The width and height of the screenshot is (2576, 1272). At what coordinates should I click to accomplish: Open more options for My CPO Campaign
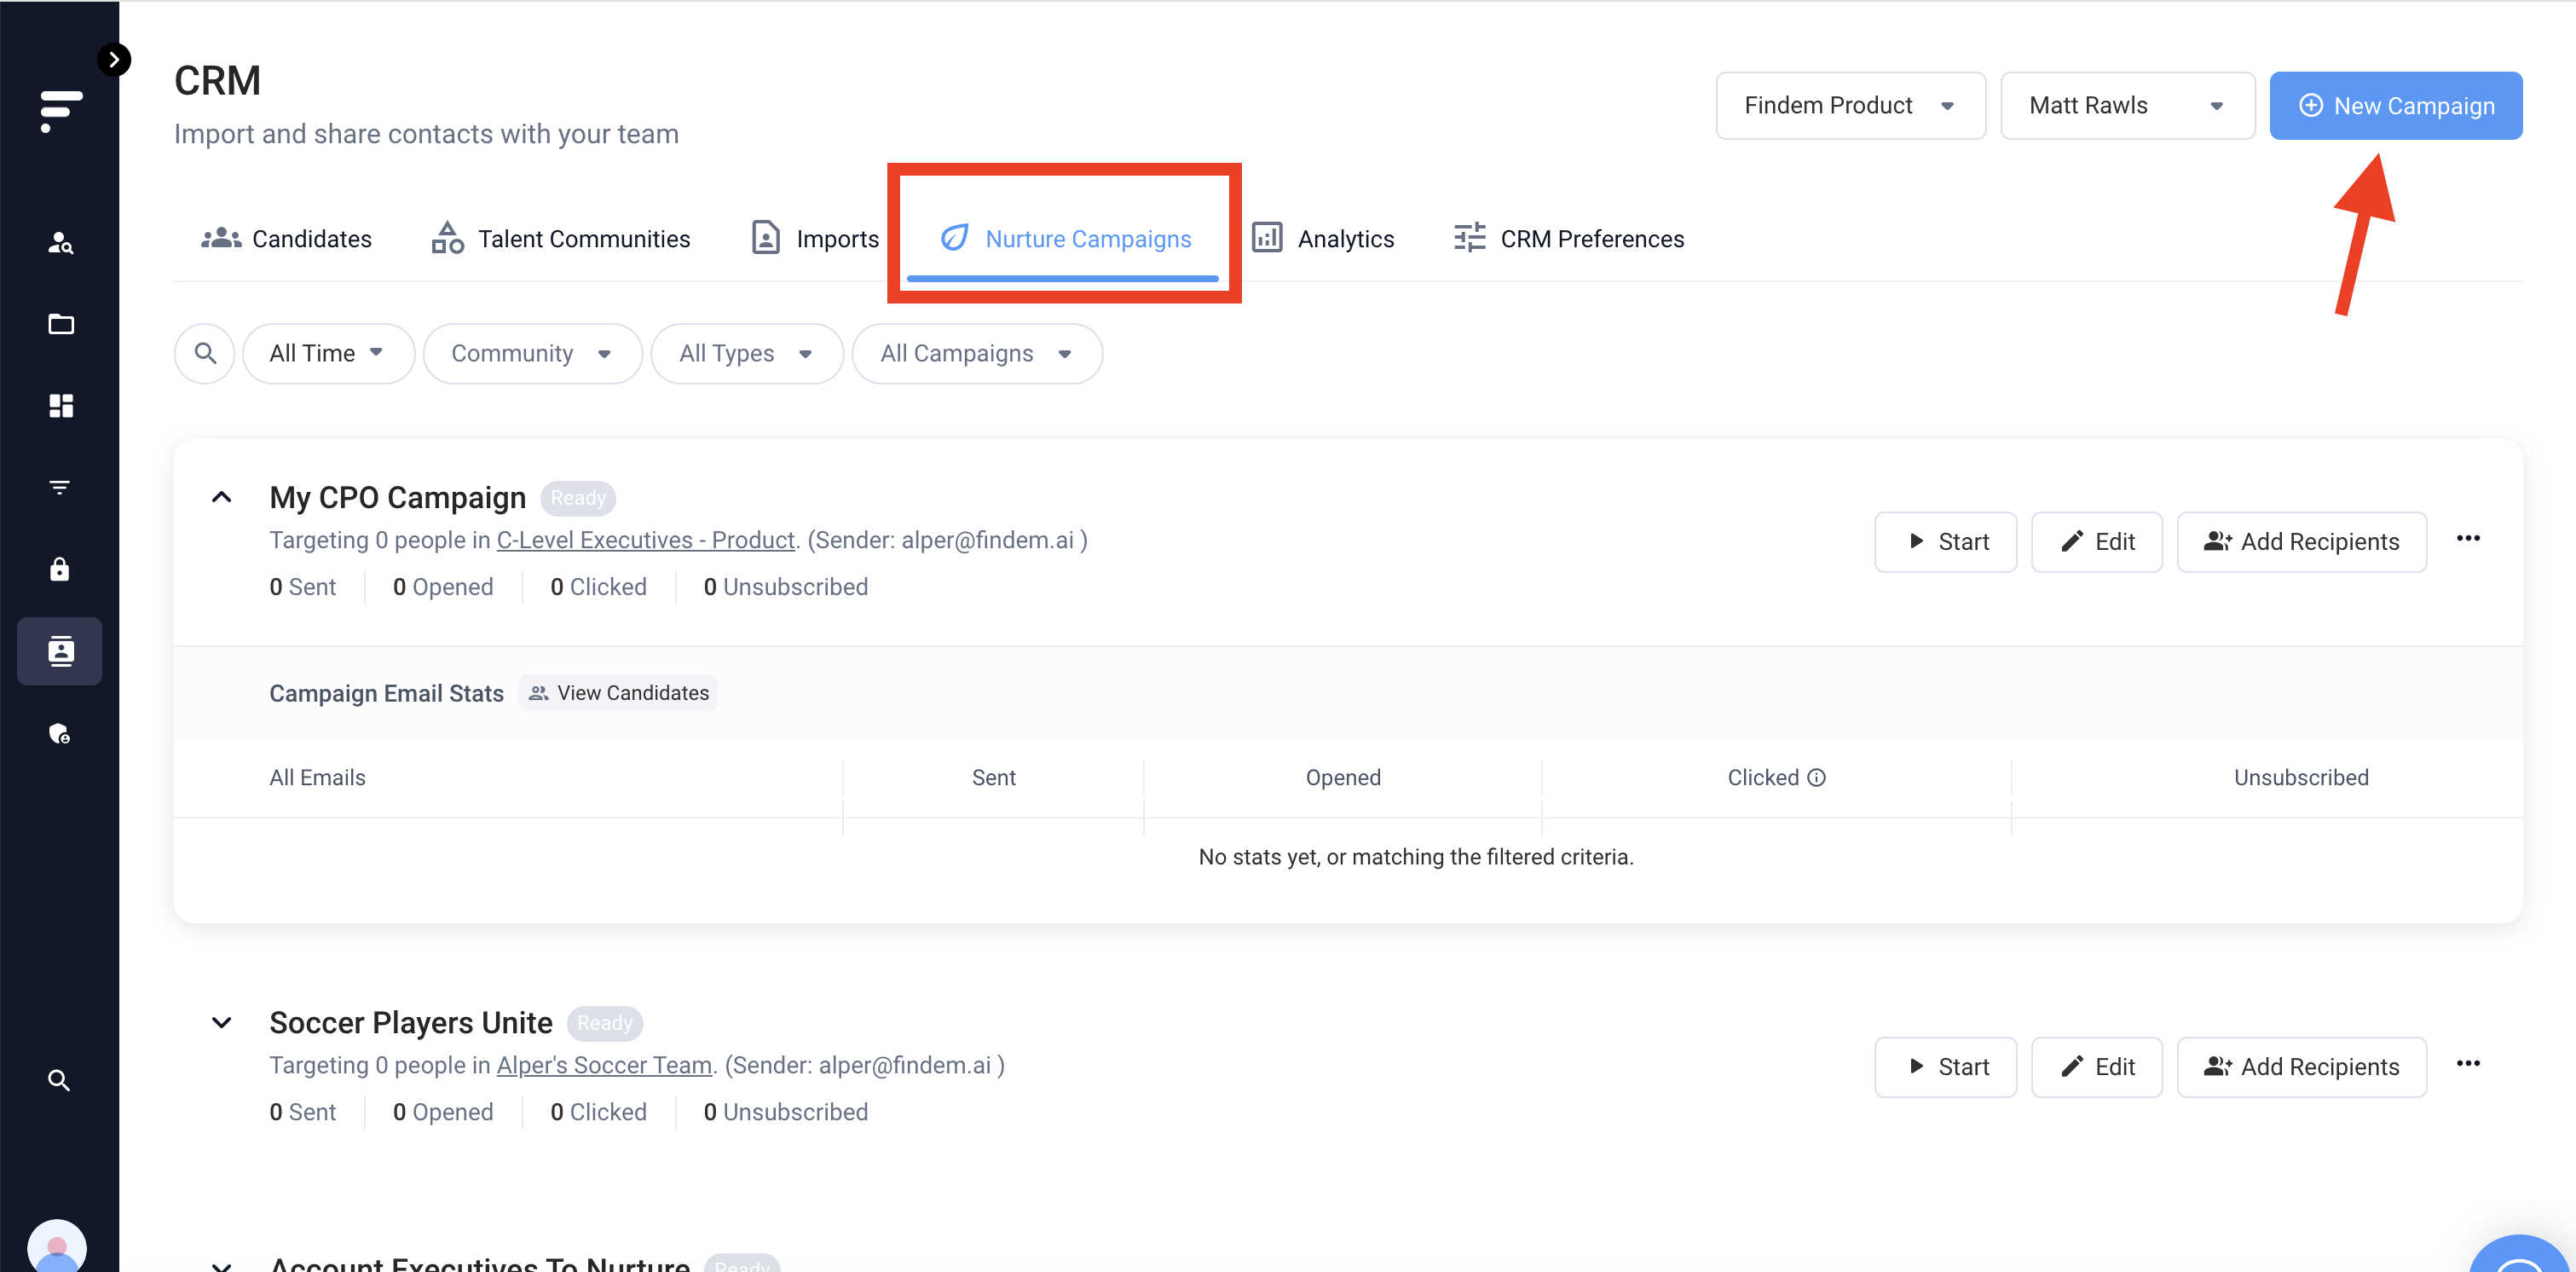click(2468, 539)
